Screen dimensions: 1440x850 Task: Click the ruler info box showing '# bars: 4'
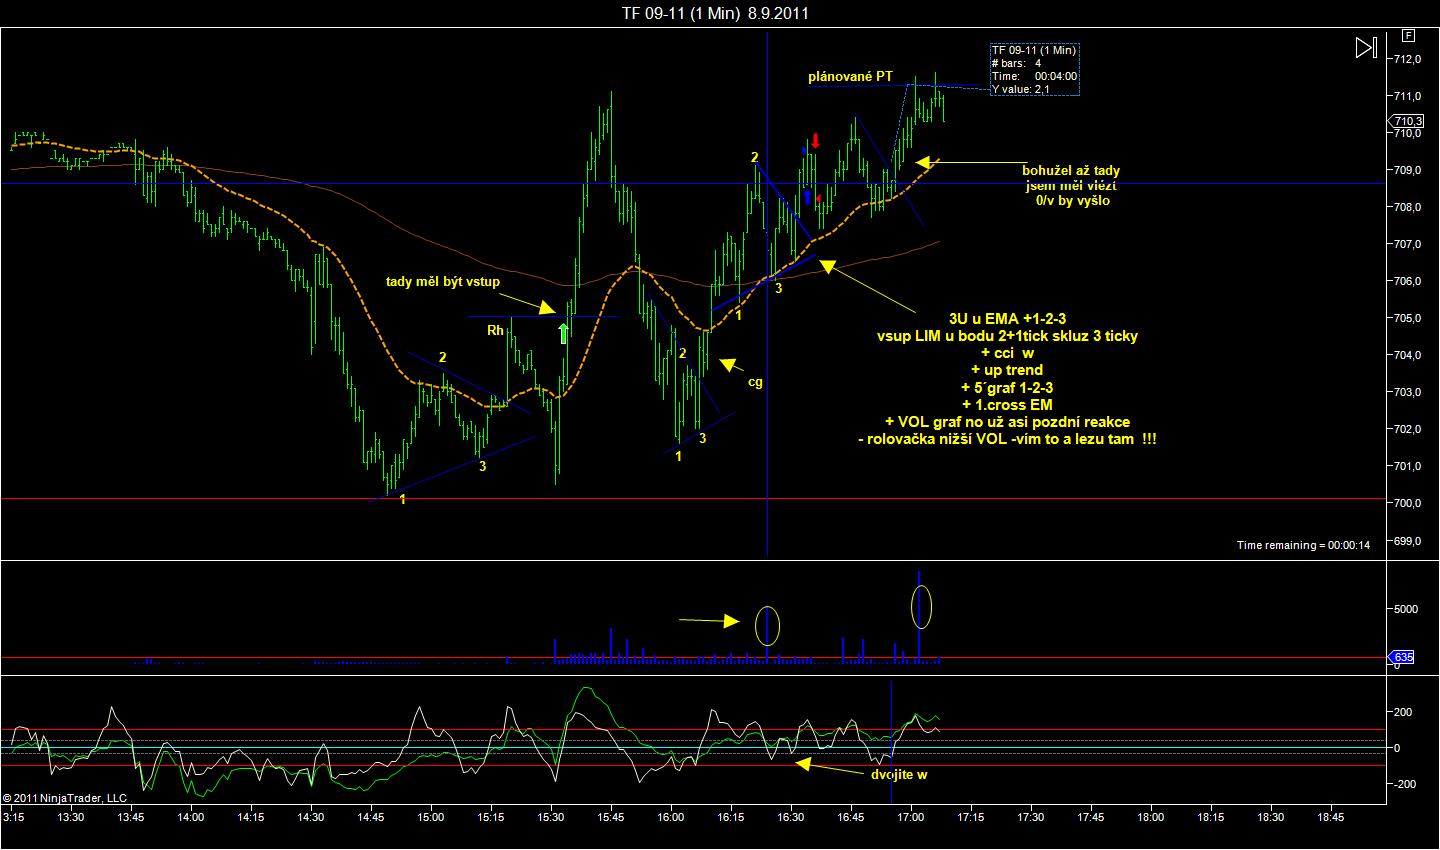coord(1034,69)
